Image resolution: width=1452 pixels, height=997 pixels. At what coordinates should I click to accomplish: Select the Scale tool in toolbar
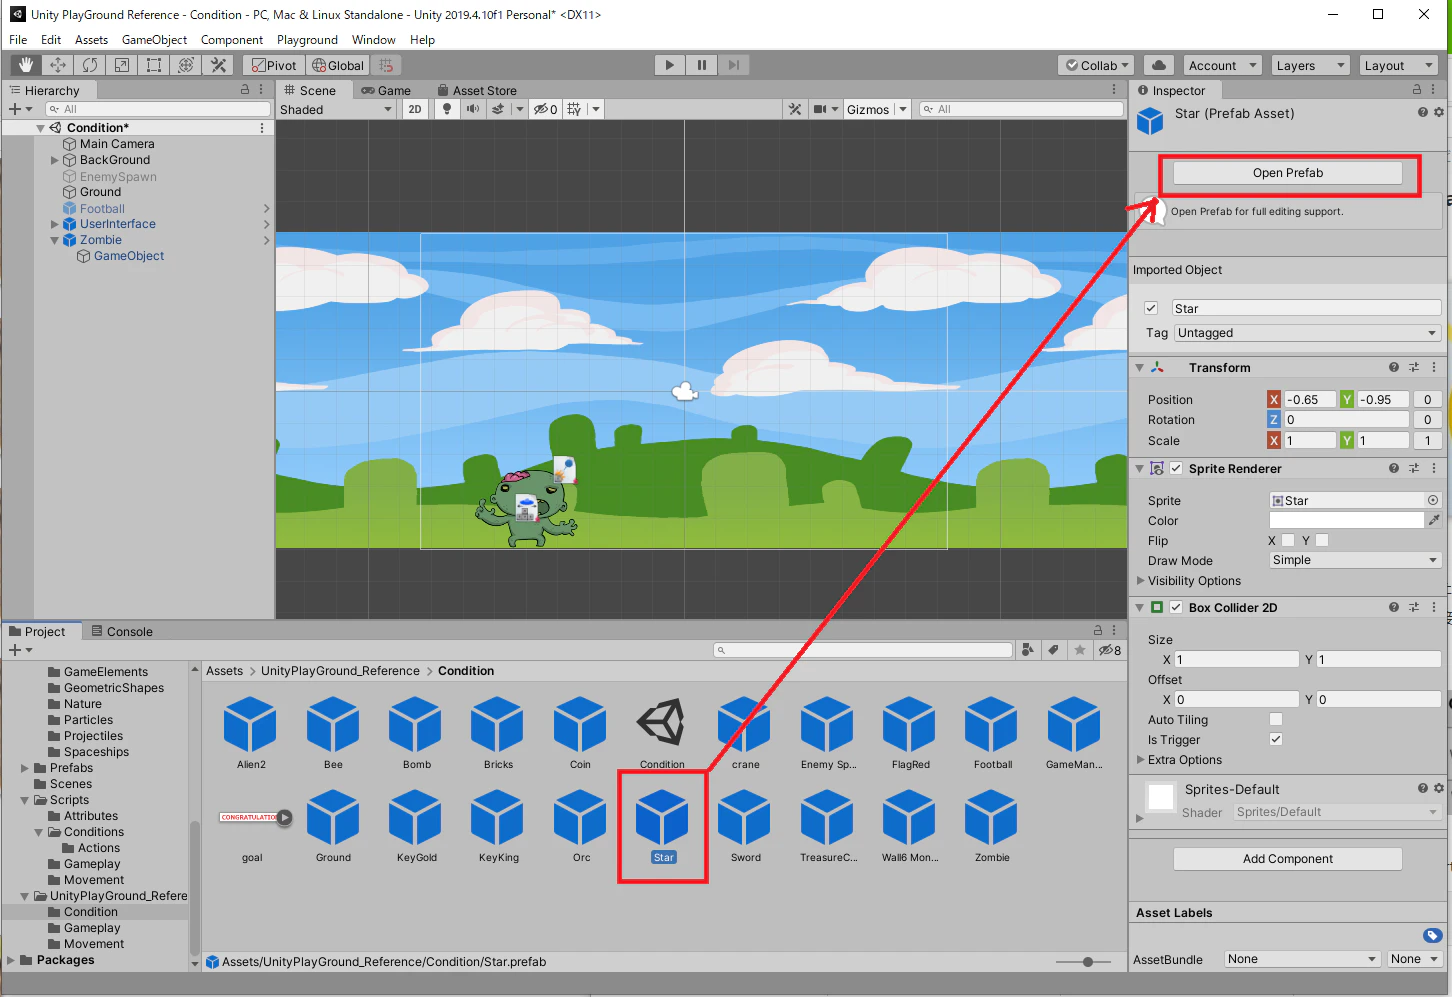122,65
